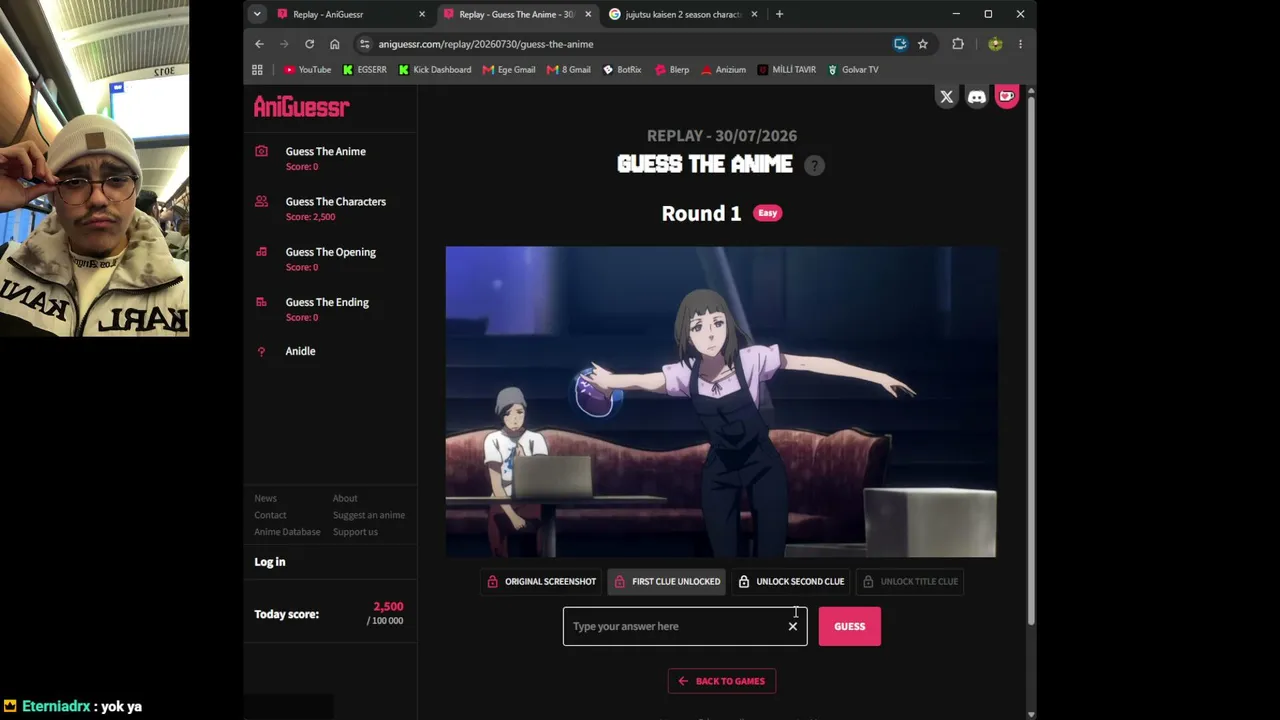Image resolution: width=1280 pixels, height=720 pixels.
Task: Open the BotRix bookmark
Action: point(622,70)
